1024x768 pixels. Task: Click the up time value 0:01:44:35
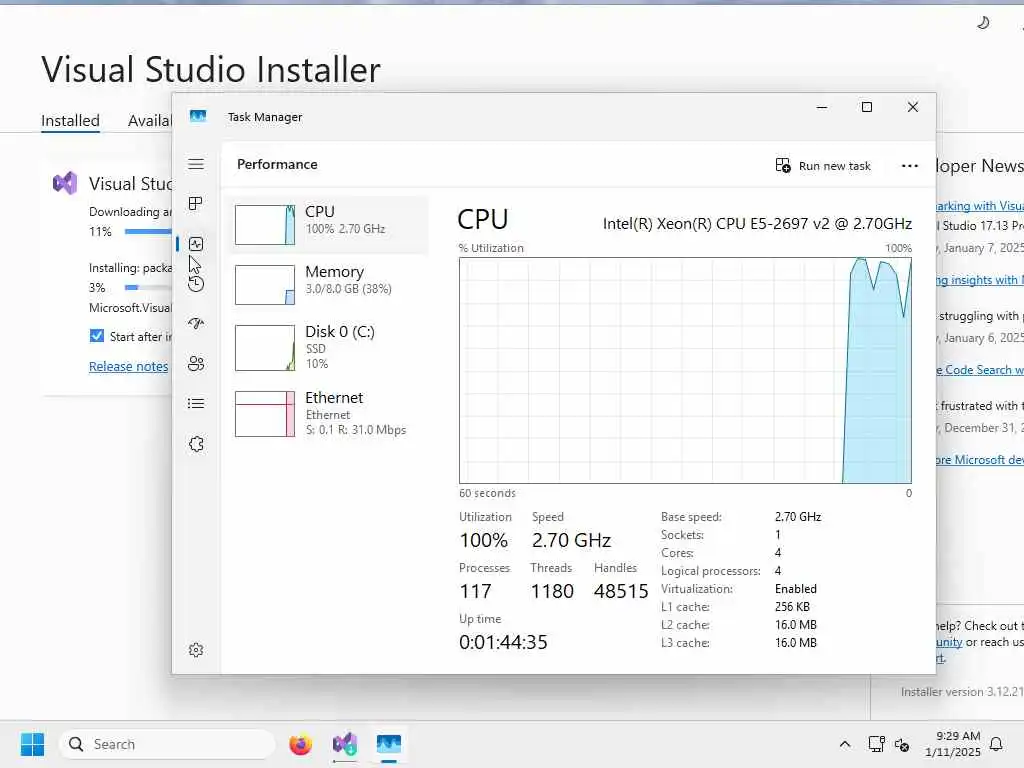coord(503,642)
